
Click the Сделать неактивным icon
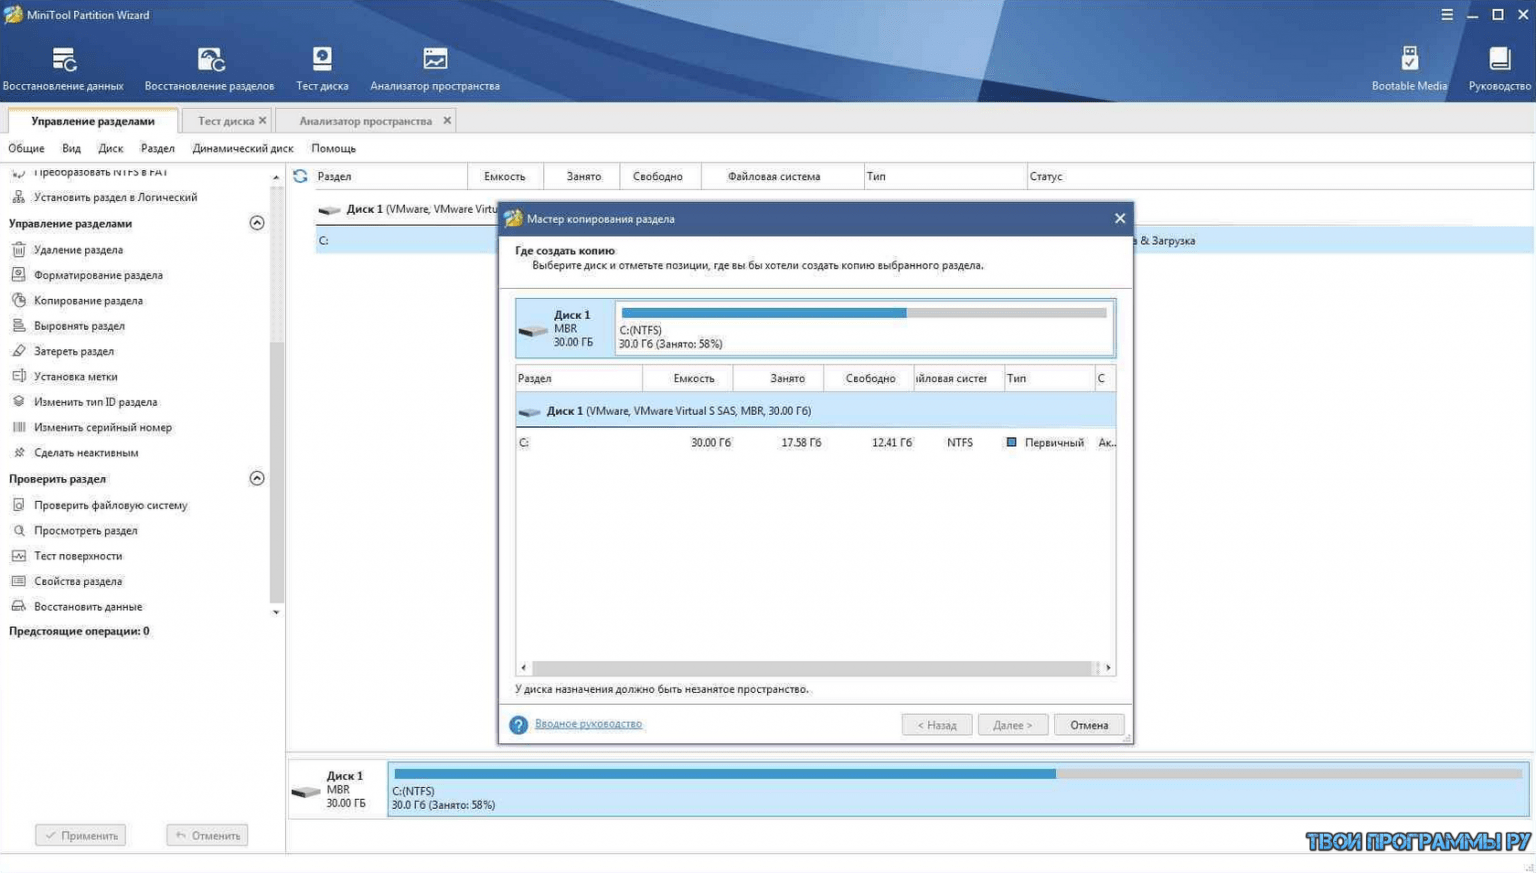[x=19, y=452]
